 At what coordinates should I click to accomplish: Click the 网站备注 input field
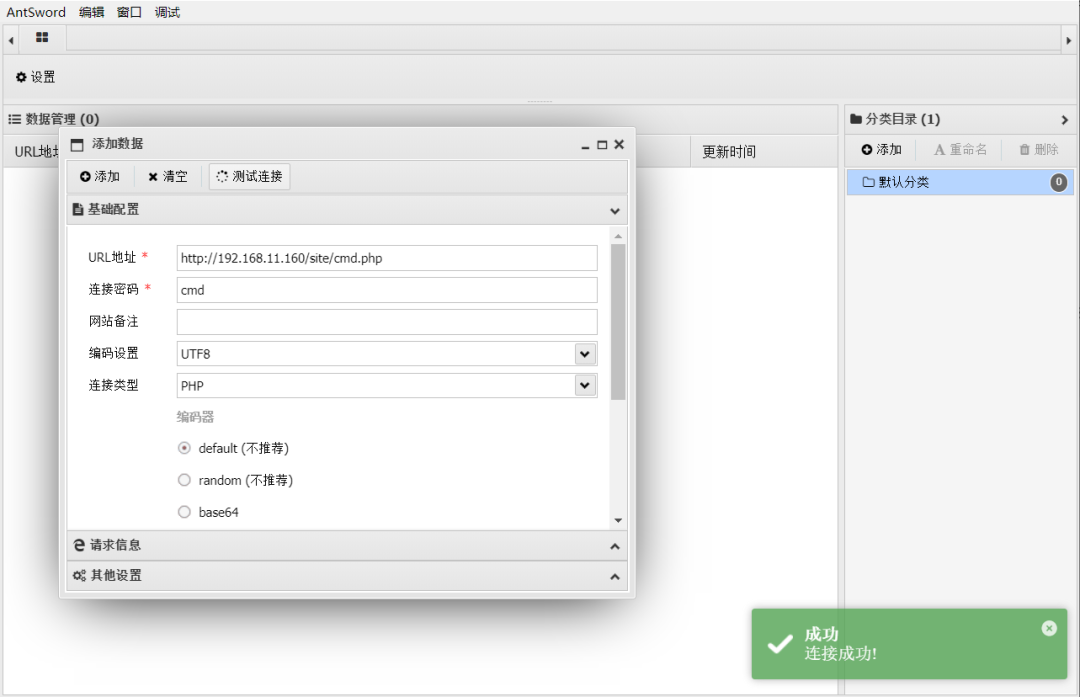[x=386, y=322]
